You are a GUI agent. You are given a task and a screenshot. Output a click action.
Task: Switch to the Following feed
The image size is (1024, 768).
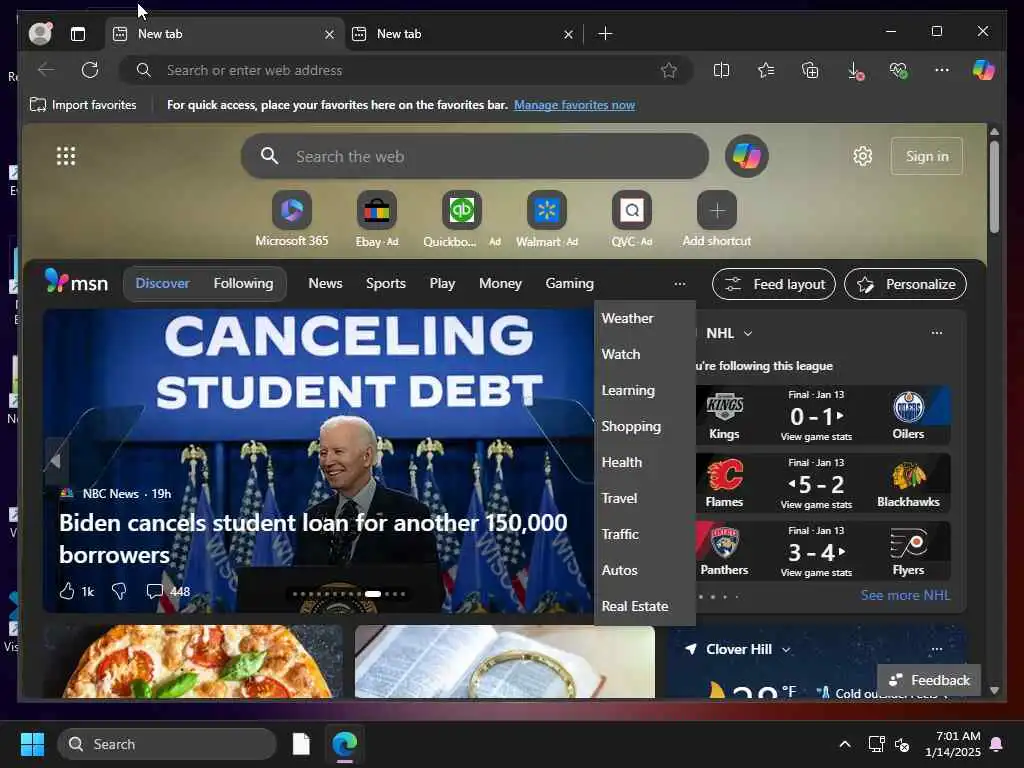point(244,283)
